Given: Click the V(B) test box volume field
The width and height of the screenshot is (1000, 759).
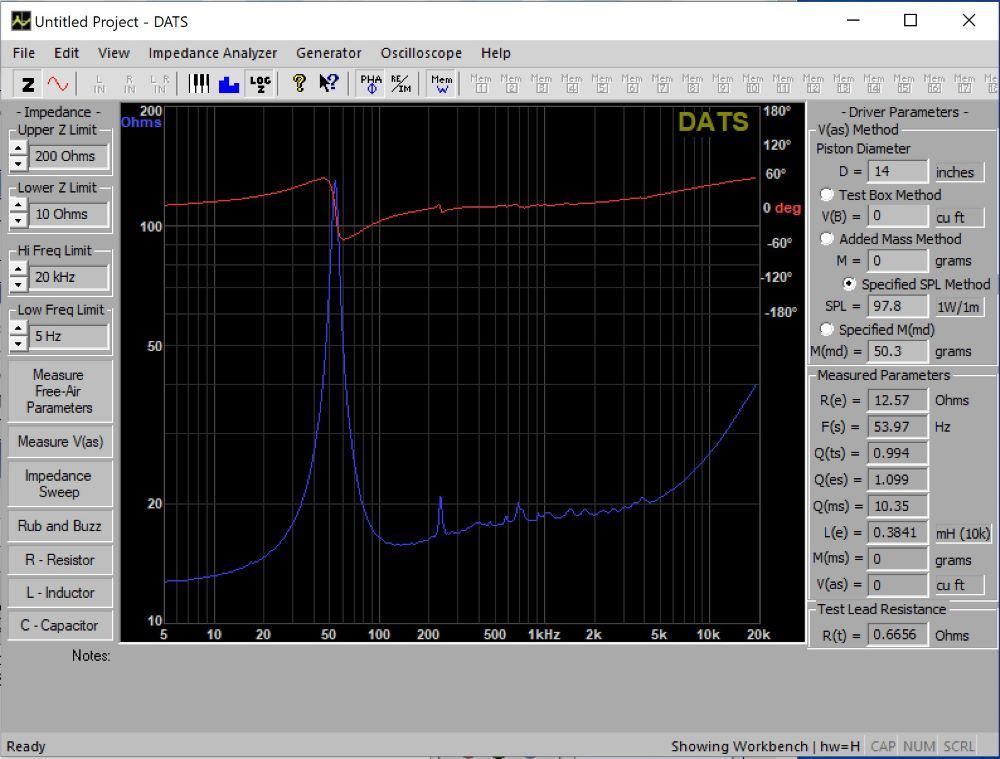Looking at the screenshot, I should (897, 216).
